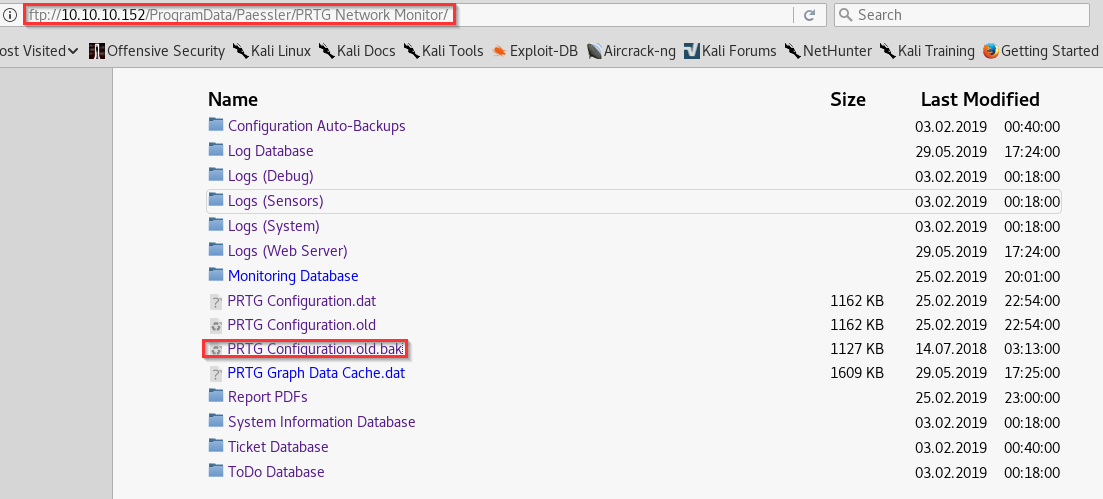
Task: Click the reload page icon in the address bar
Action: click(809, 15)
